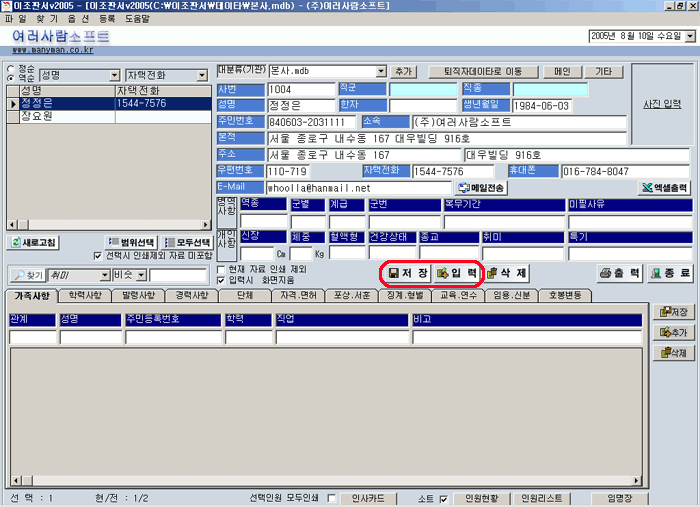Click the 저장 (save) button with disk icon
This screenshot has height=507, width=700.
pos(408,273)
